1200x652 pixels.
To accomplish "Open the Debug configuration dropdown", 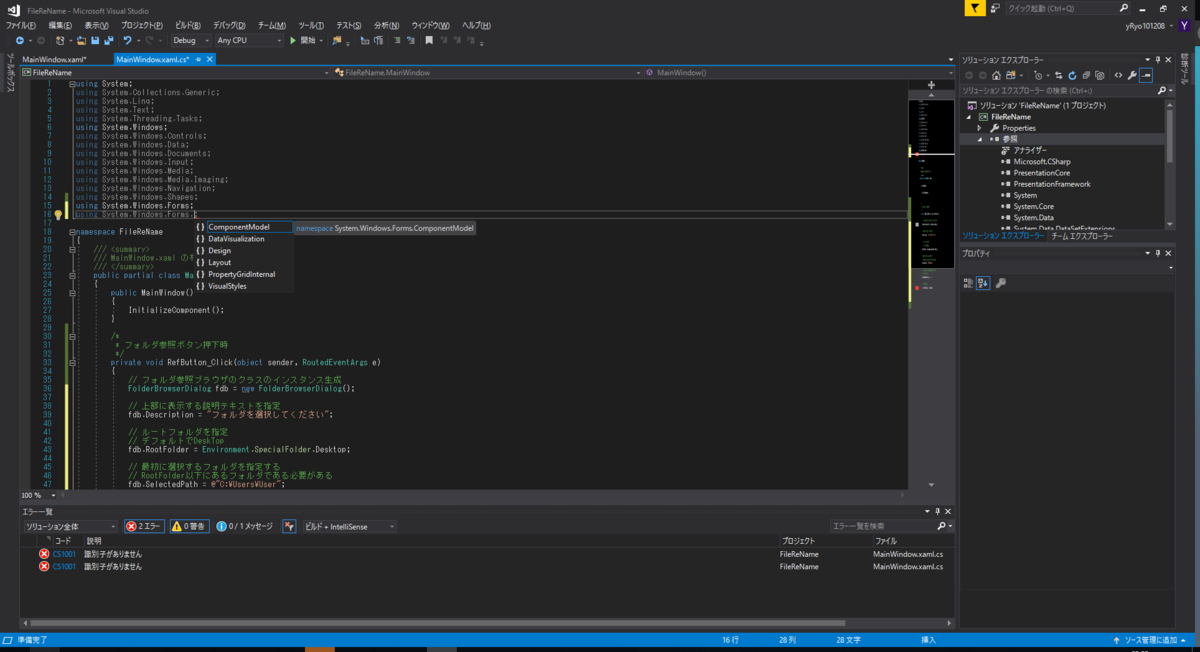I will 190,40.
